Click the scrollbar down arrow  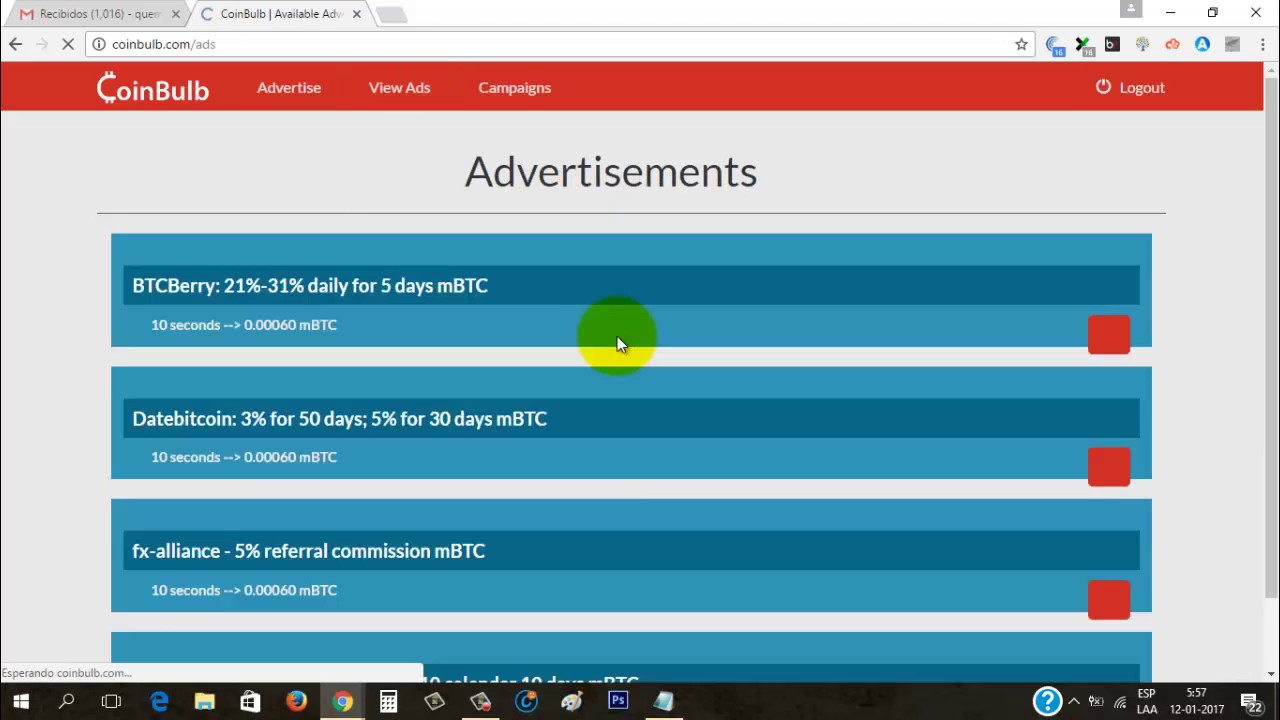1271,673
